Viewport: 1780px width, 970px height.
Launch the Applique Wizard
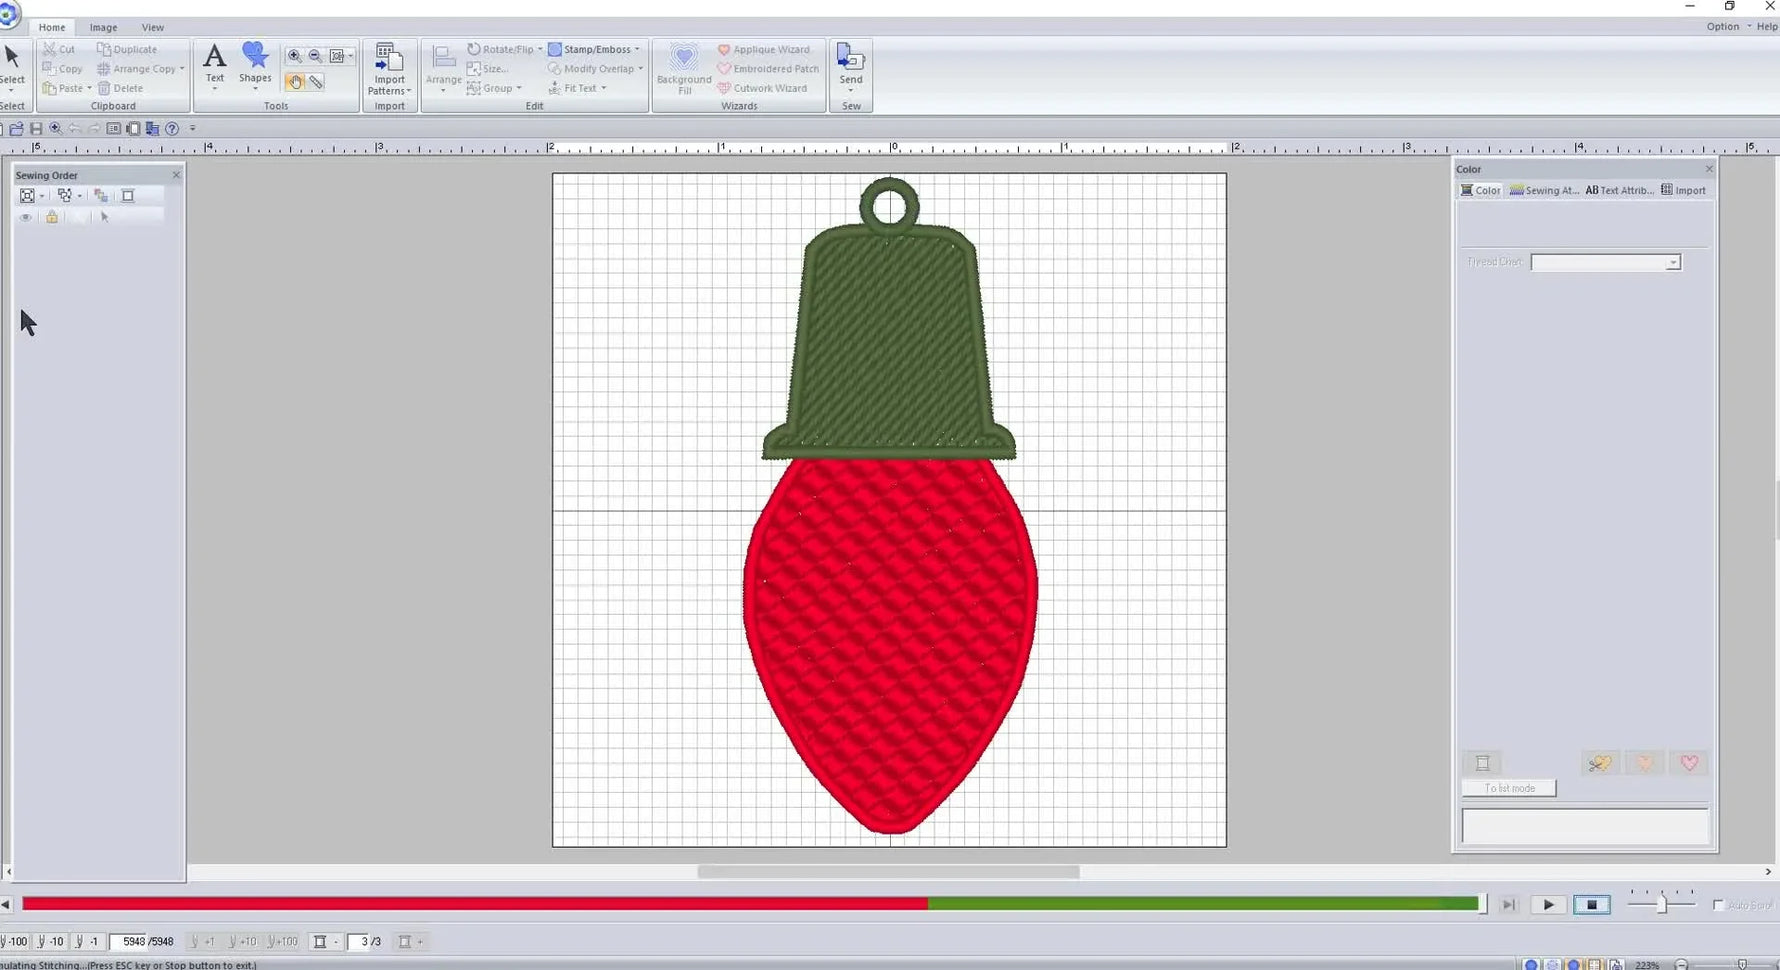(764, 49)
